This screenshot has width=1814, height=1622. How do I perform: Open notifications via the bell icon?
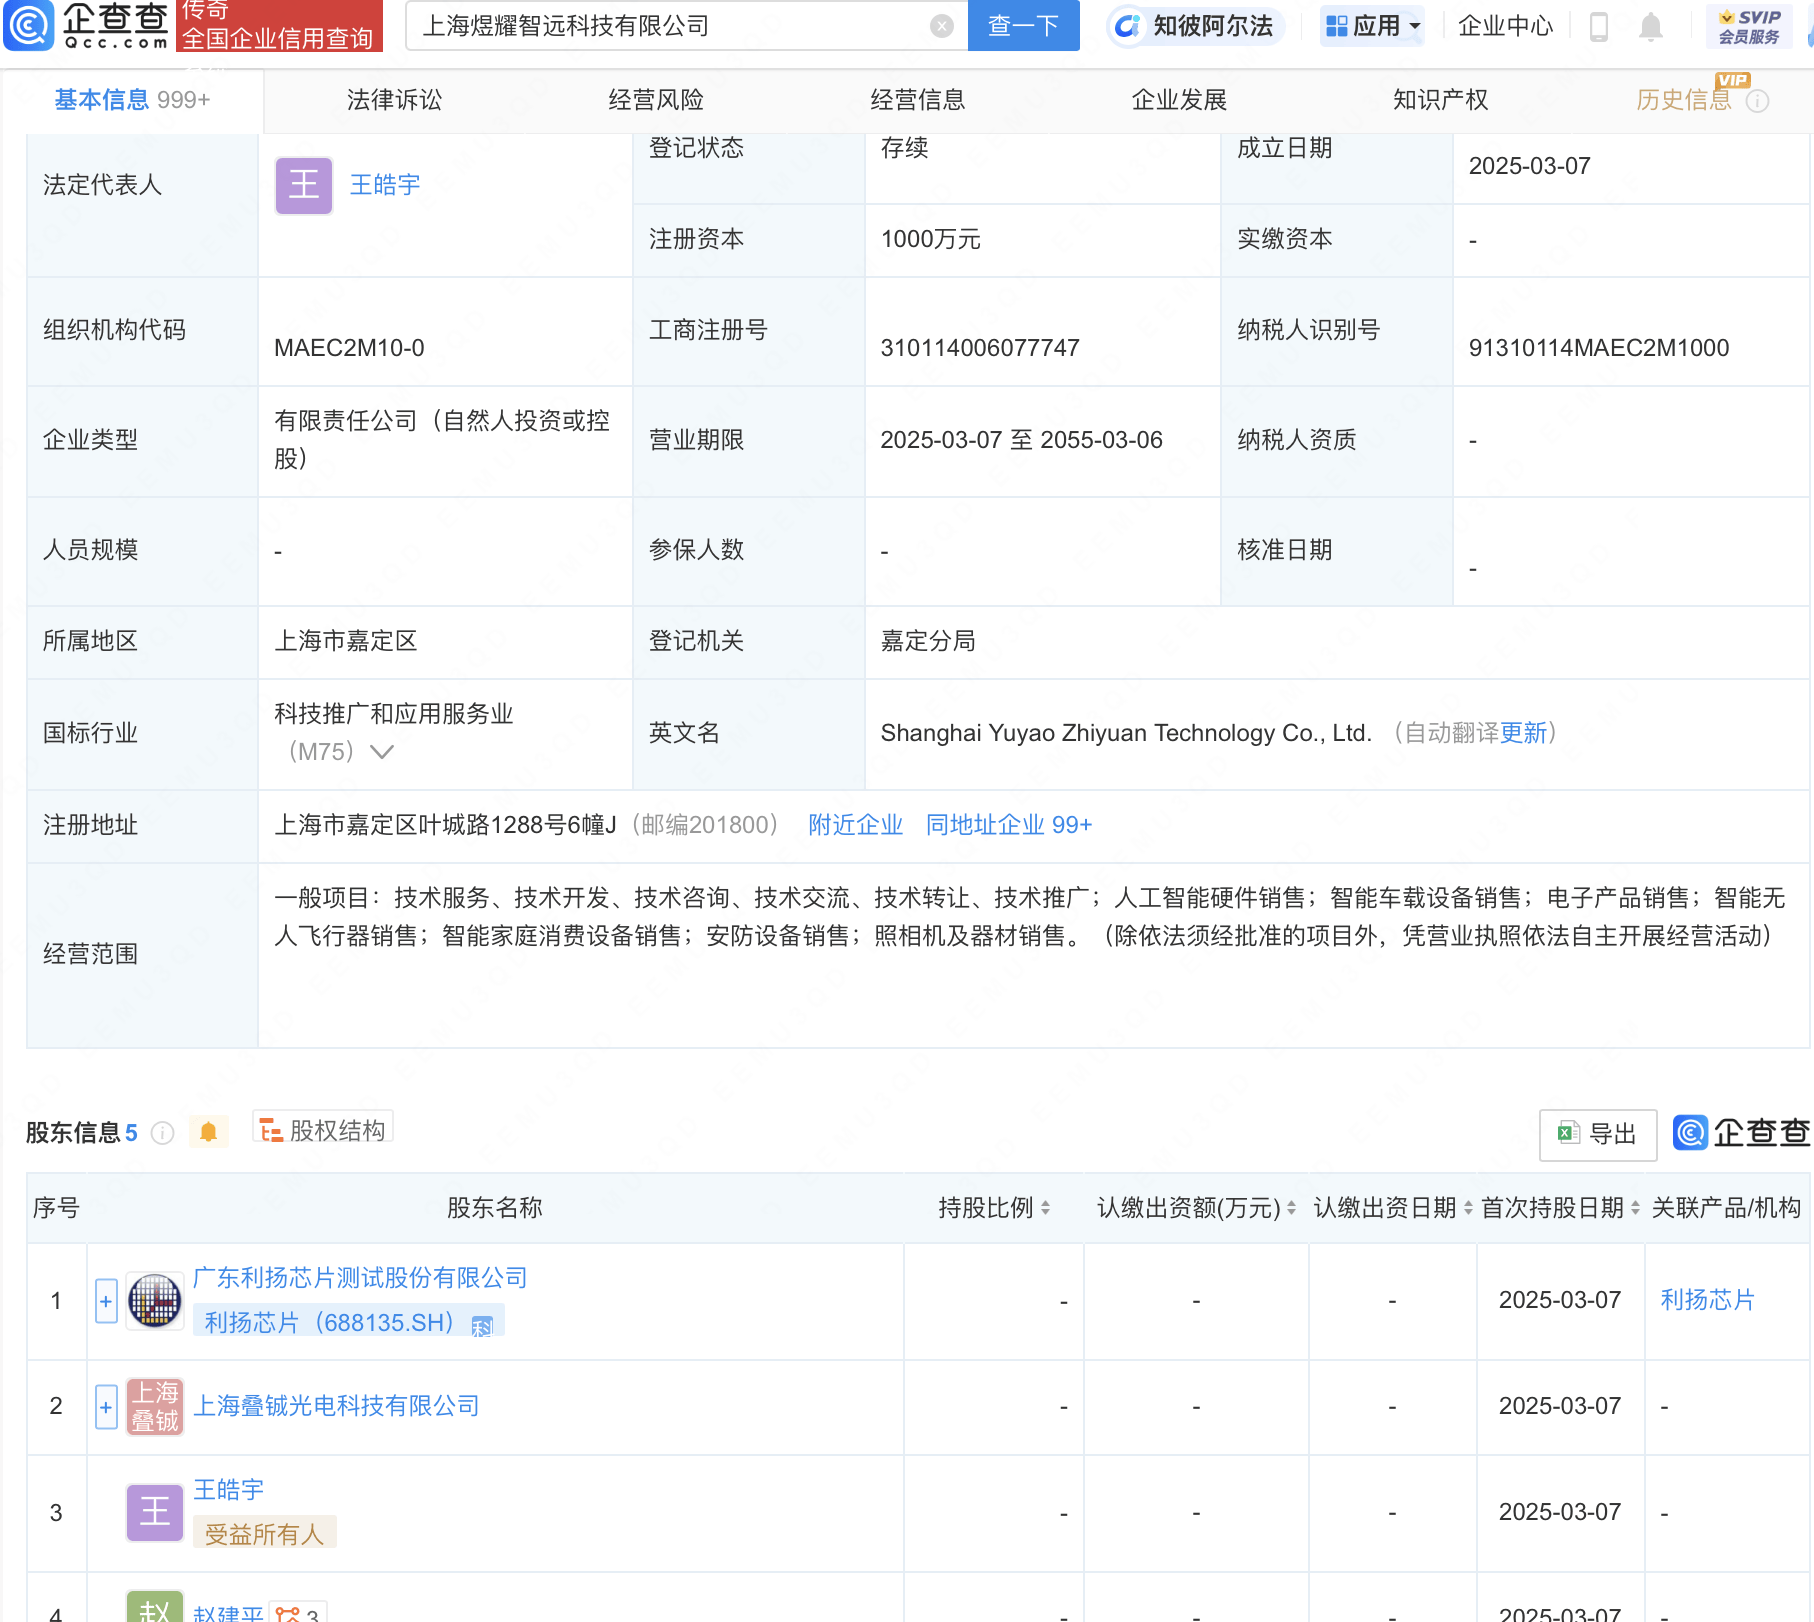(x=1651, y=26)
